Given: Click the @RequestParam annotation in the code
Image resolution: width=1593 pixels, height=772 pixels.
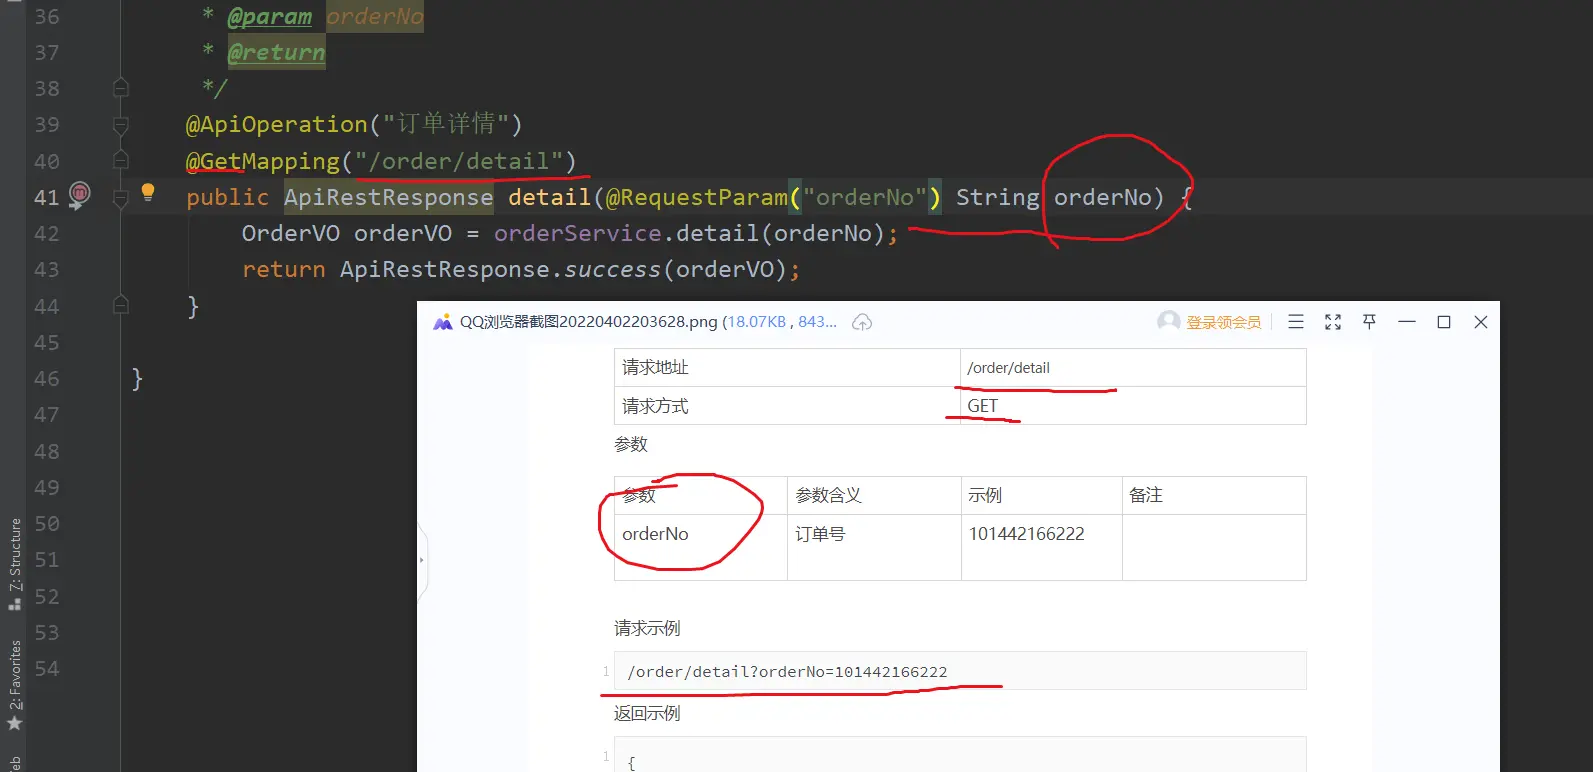Looking at the screenshot, I should pos(697,197).
